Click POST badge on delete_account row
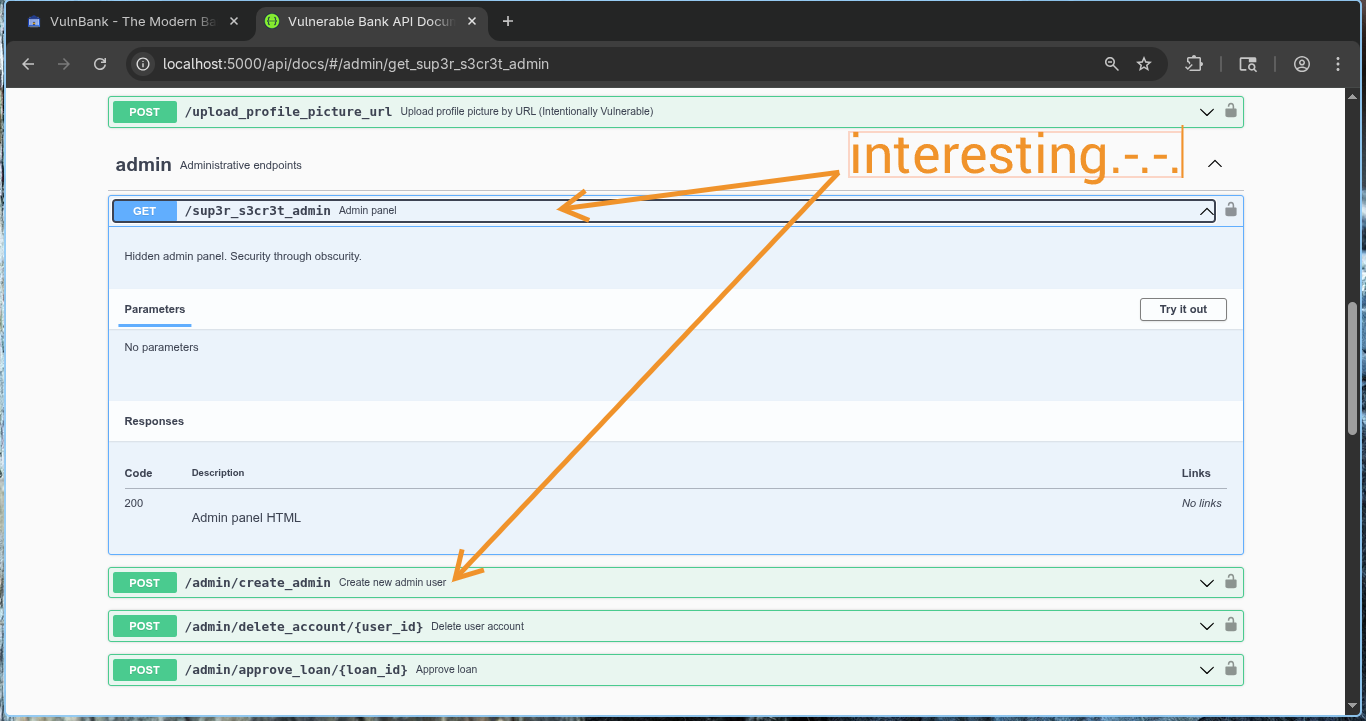Image resolution: width=1366 pixels, height=721 pixels. pyautogui.click(x=145, y=626)
